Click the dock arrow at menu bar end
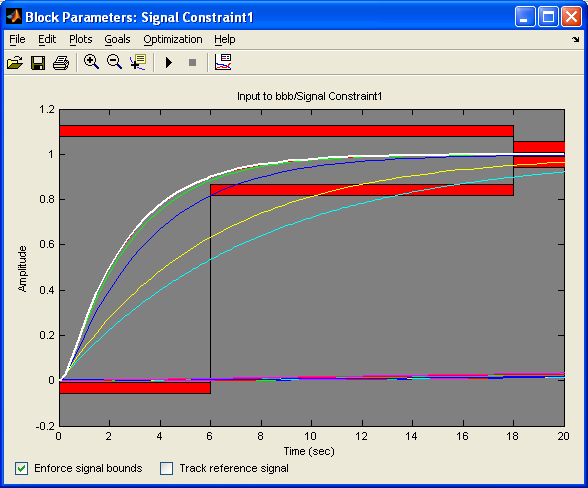 coord(576,39)
